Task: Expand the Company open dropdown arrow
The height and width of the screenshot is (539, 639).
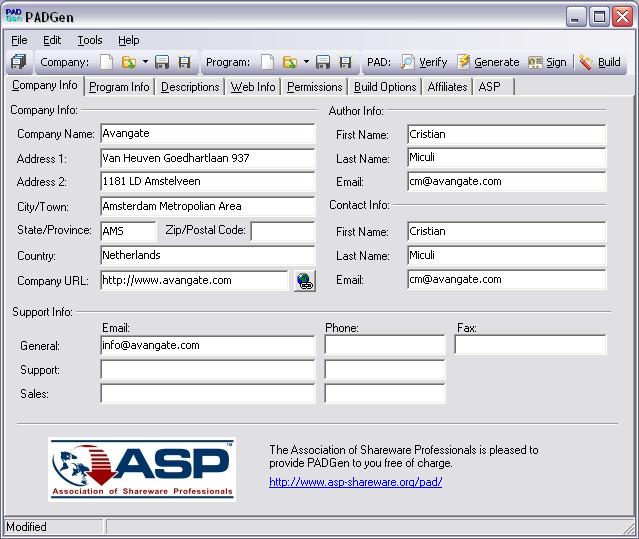Action: 145,62
